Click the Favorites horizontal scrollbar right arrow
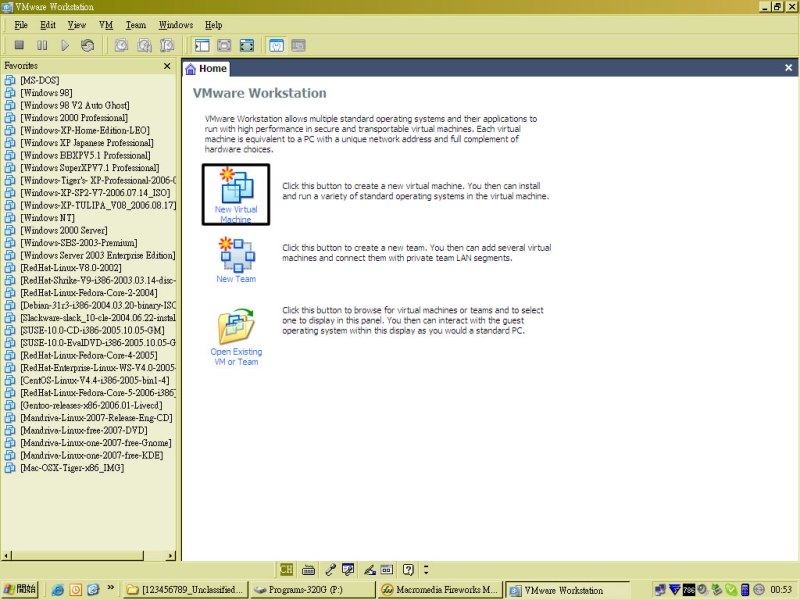Screen dimensions: 800x600 170,556
